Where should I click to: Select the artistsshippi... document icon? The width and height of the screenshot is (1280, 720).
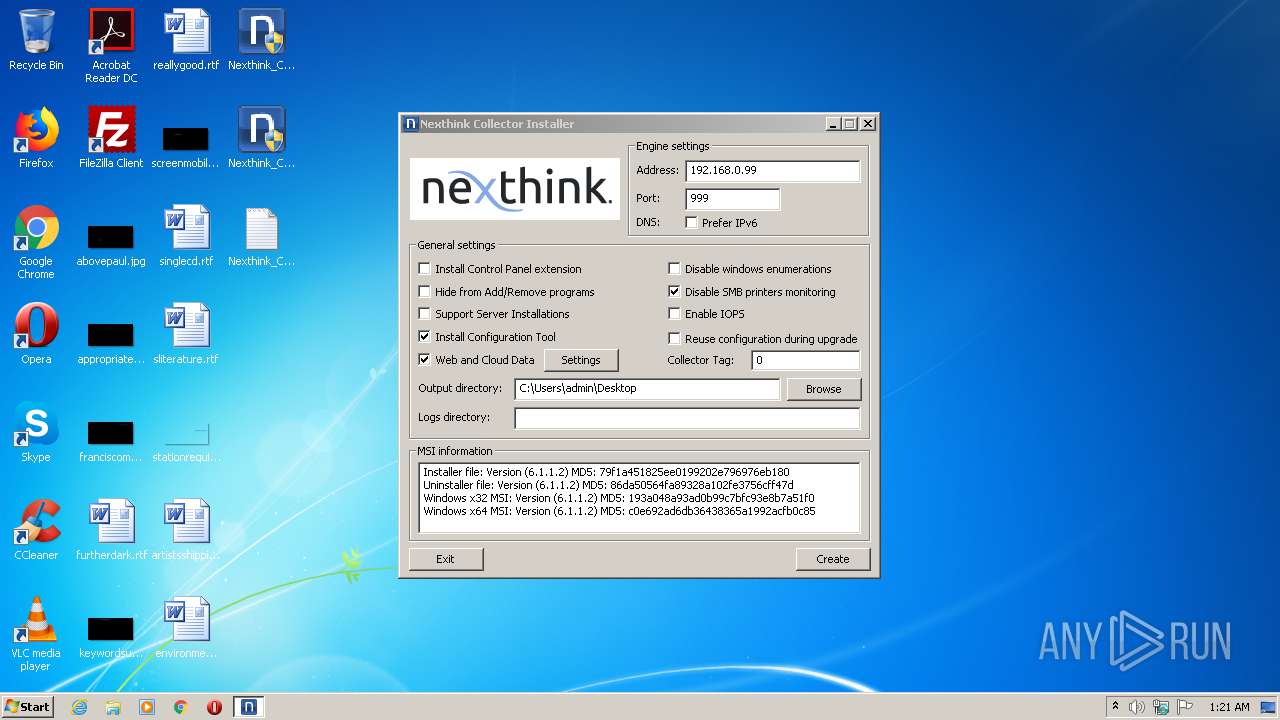pos(186,530)
